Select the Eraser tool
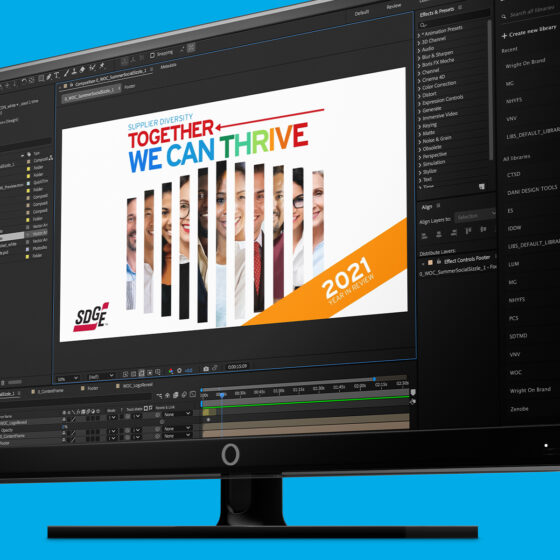This screenshot has width=560, height=560. [x=82, y=69]
